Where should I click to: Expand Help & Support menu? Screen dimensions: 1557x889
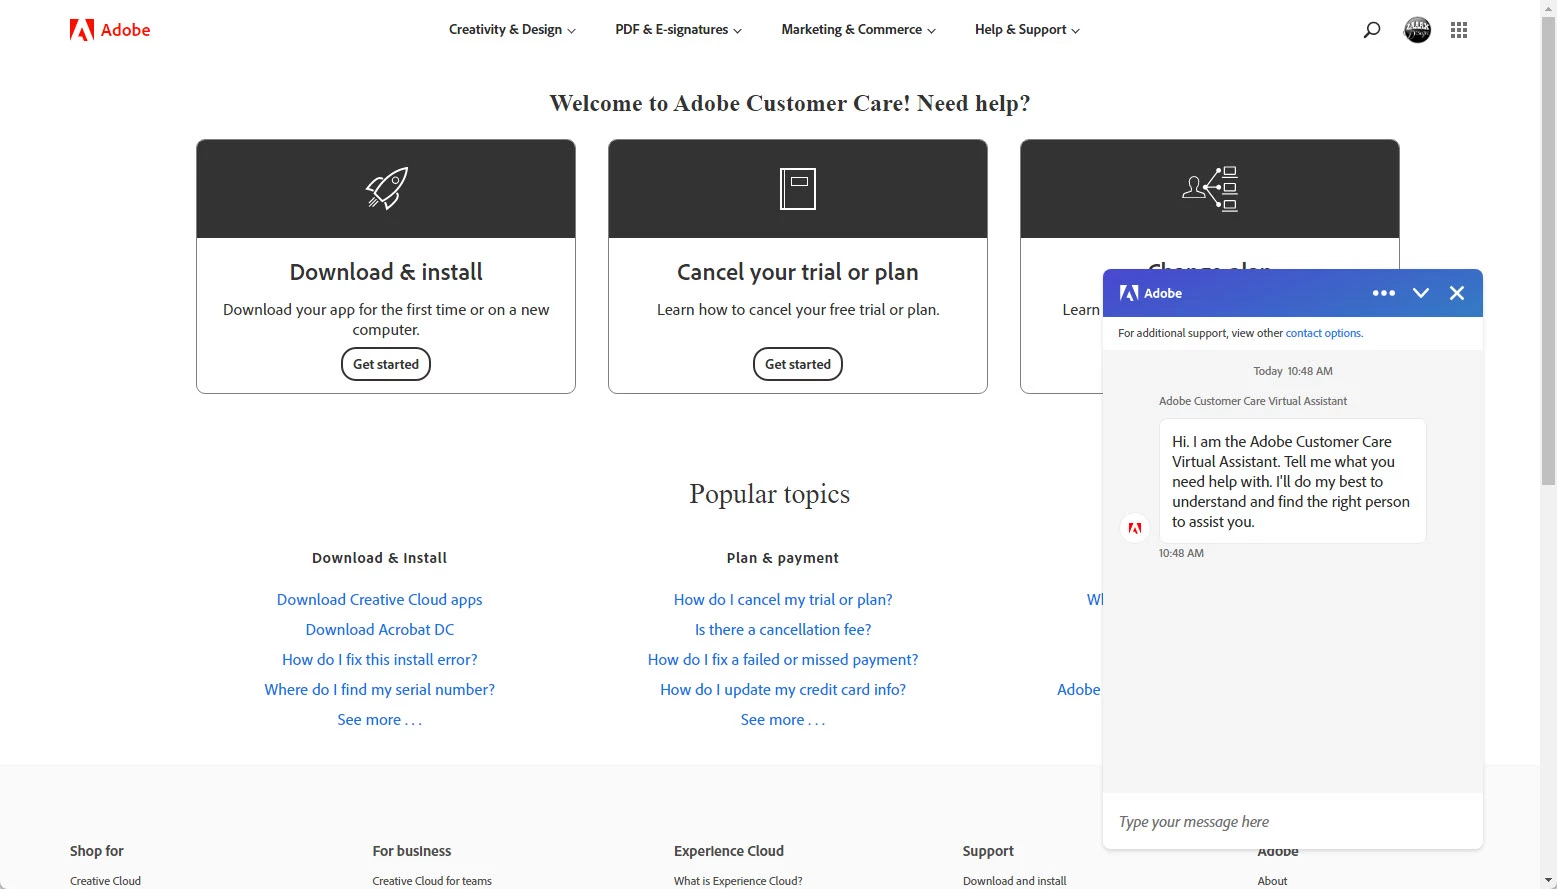[1027, 30]
